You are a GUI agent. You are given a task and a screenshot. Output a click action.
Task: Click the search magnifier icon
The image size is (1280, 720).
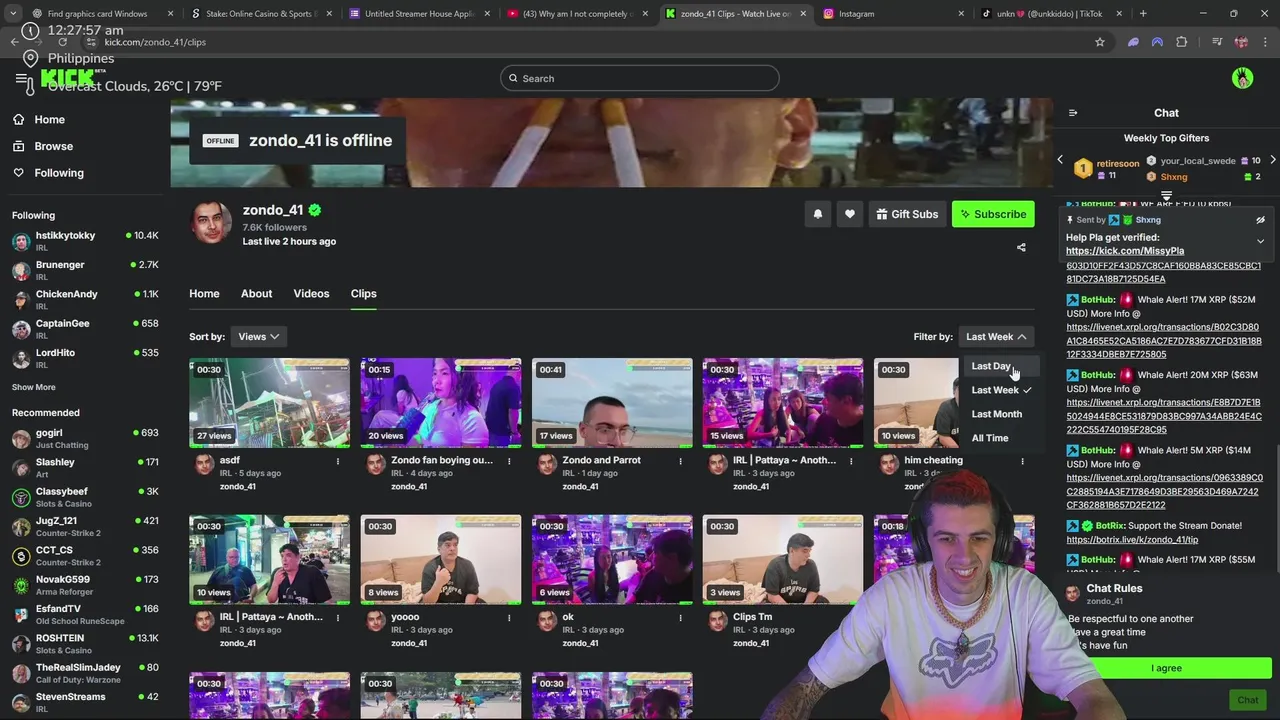(513, 78)
